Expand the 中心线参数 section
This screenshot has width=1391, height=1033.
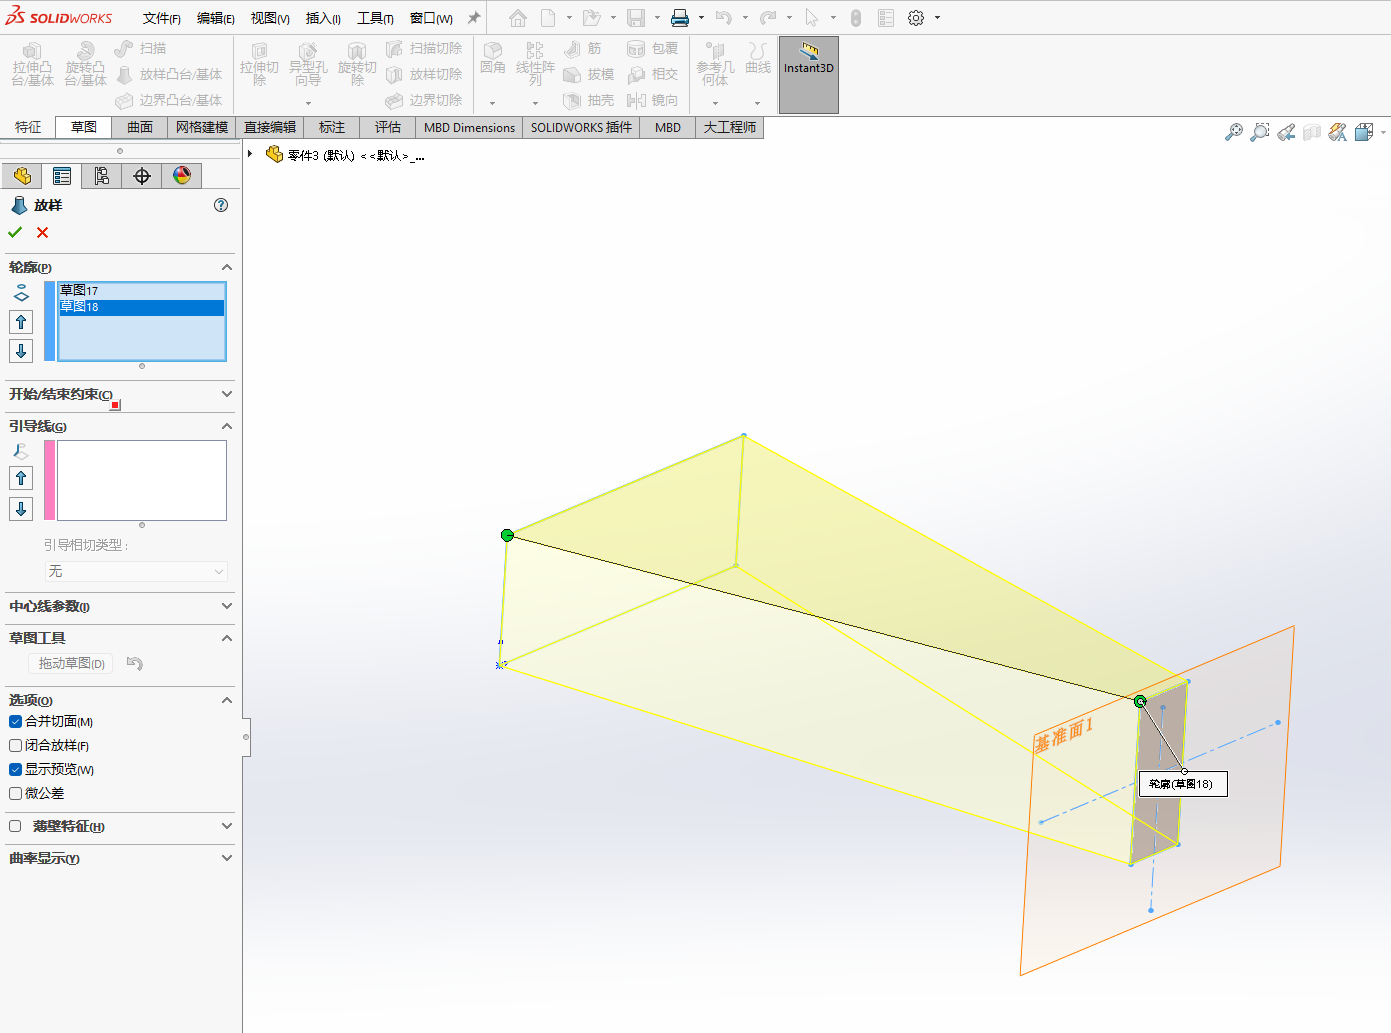tap(226, 606)
